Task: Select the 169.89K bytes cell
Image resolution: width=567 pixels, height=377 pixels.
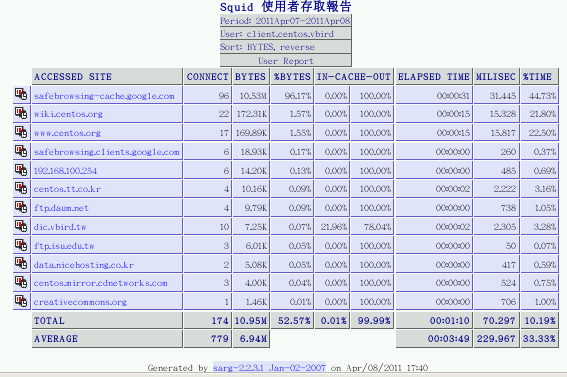Action: pyautogui.click(x=251, y=133)
